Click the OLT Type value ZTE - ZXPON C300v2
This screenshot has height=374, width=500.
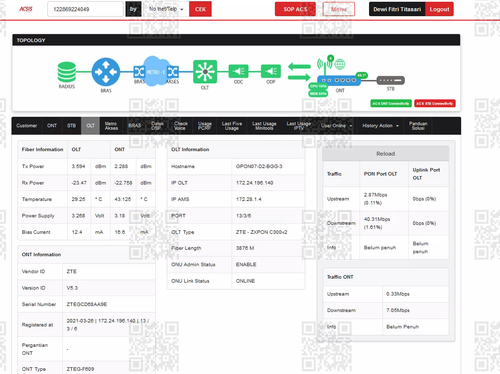pyautogui.click(x=262, y=232)
